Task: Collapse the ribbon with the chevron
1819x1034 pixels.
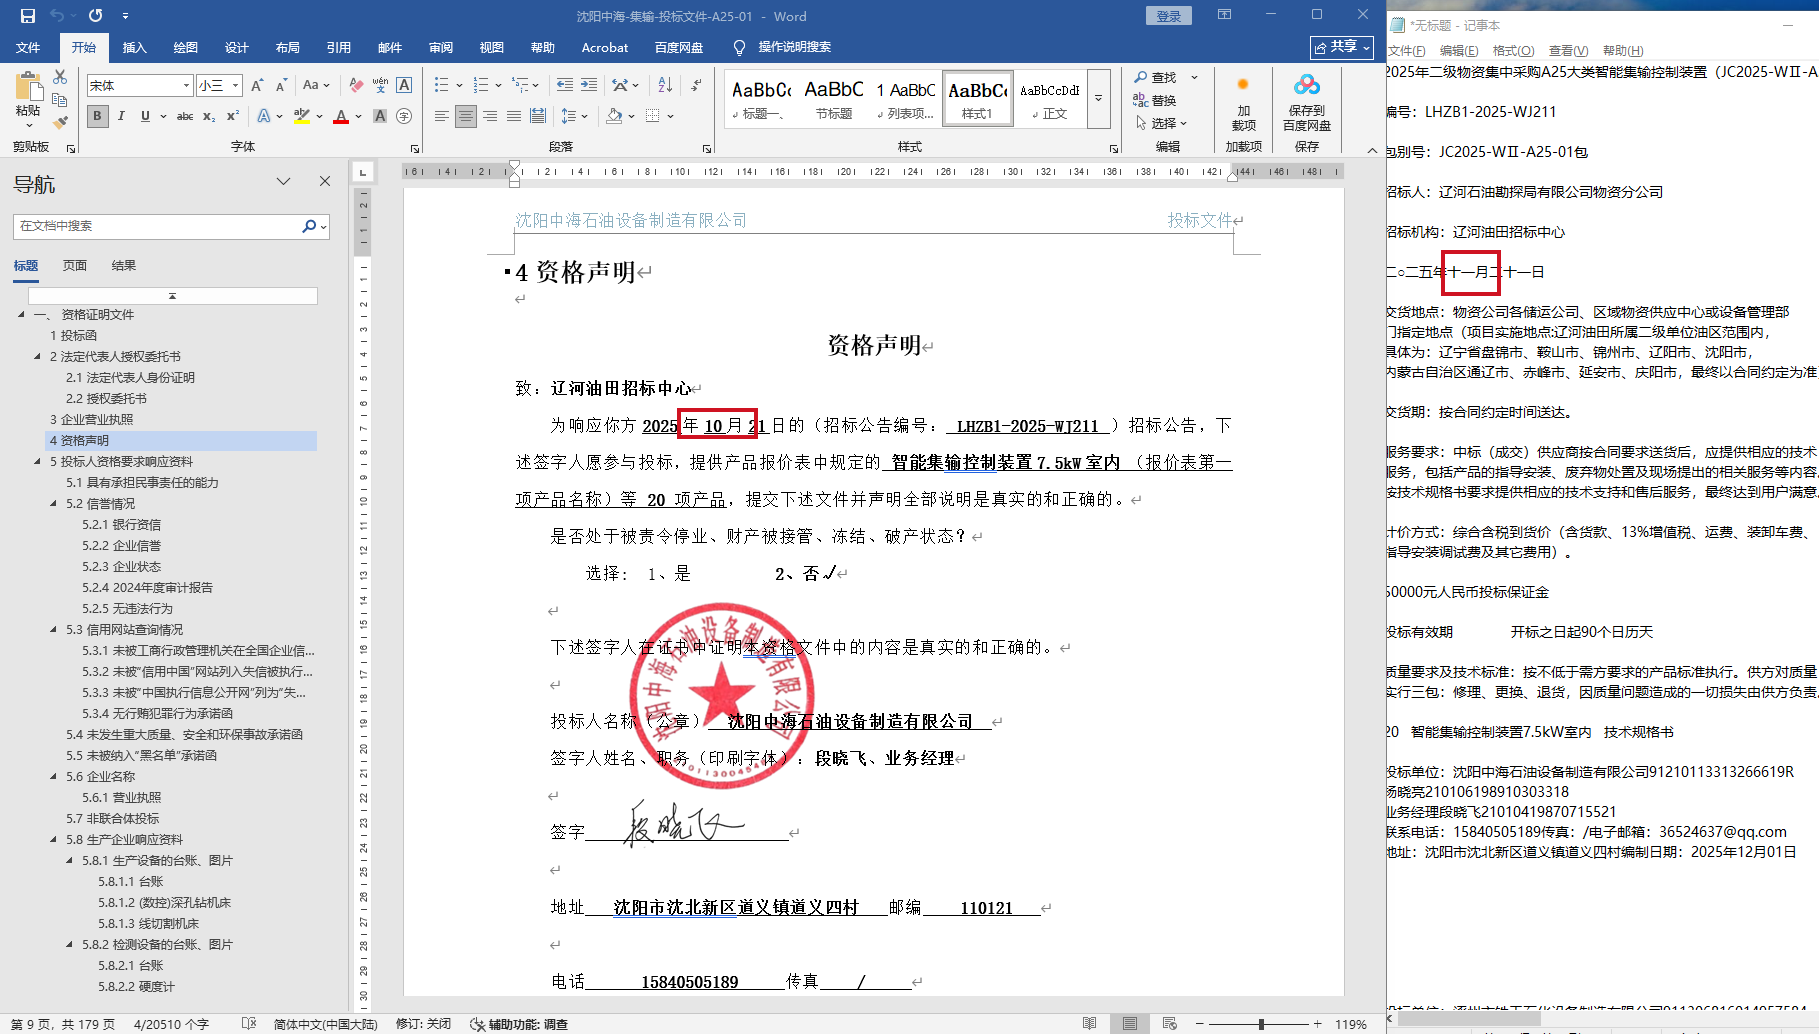Action: pyautogui.click(x=1372, y=150)
